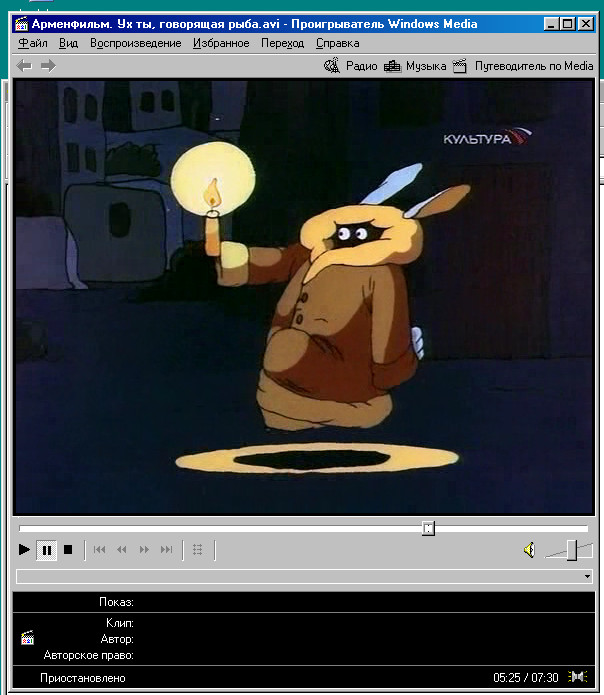
Task: Click the fast forward icon
Action: click(x=144, y=550)
